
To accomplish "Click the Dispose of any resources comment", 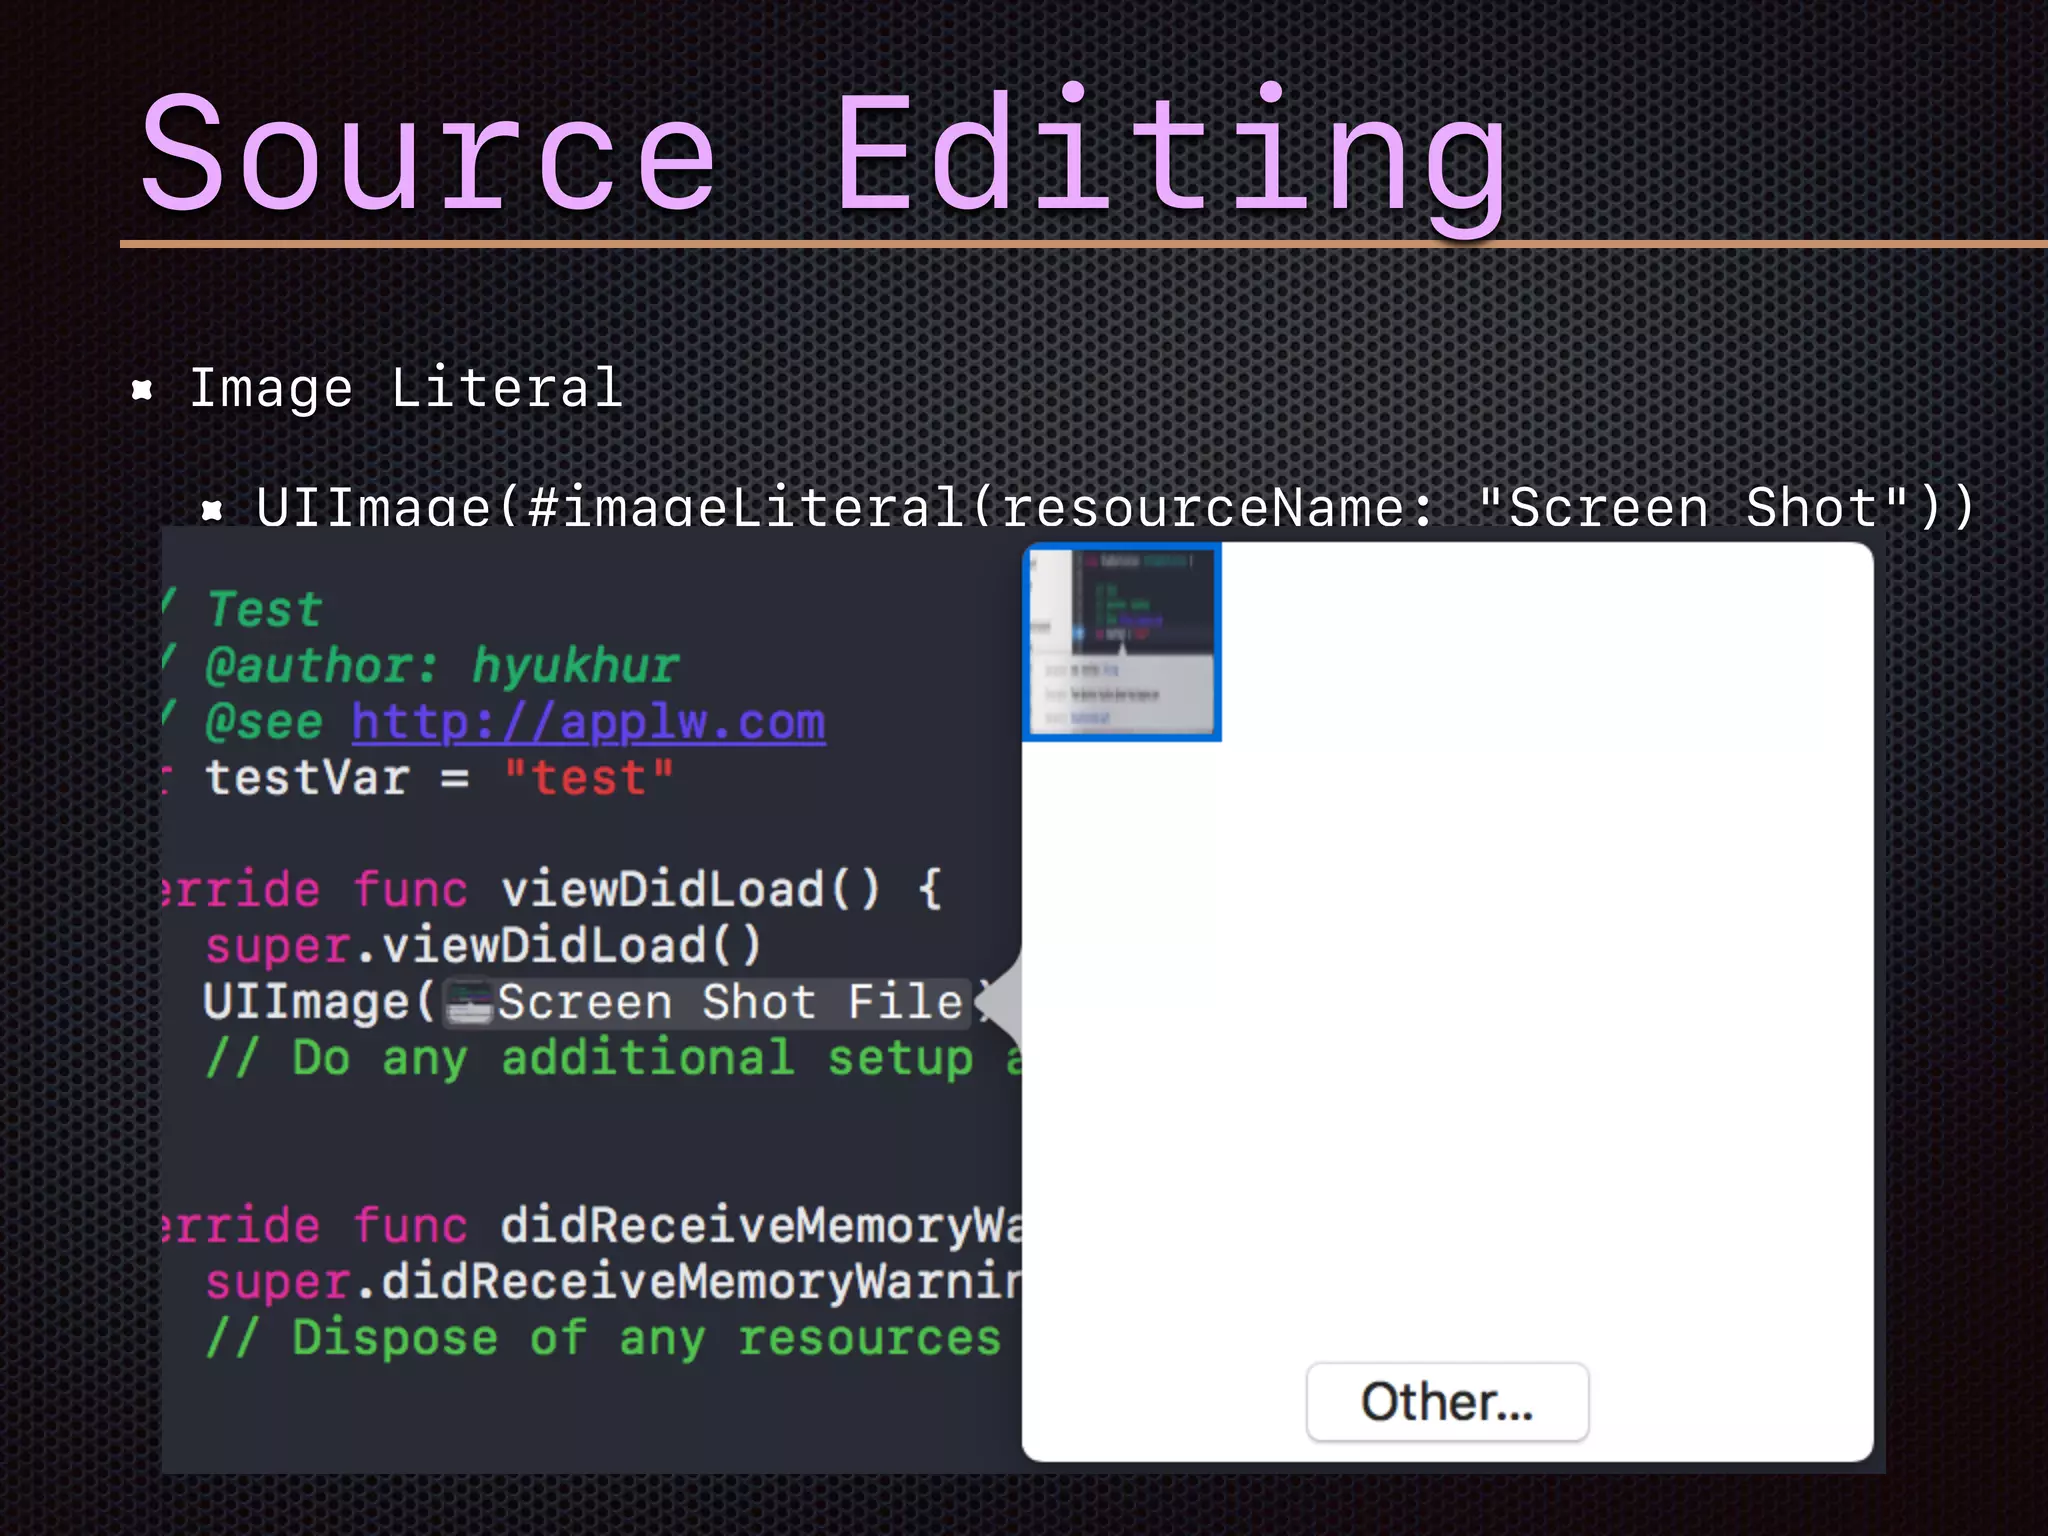I will [602, 1338].
